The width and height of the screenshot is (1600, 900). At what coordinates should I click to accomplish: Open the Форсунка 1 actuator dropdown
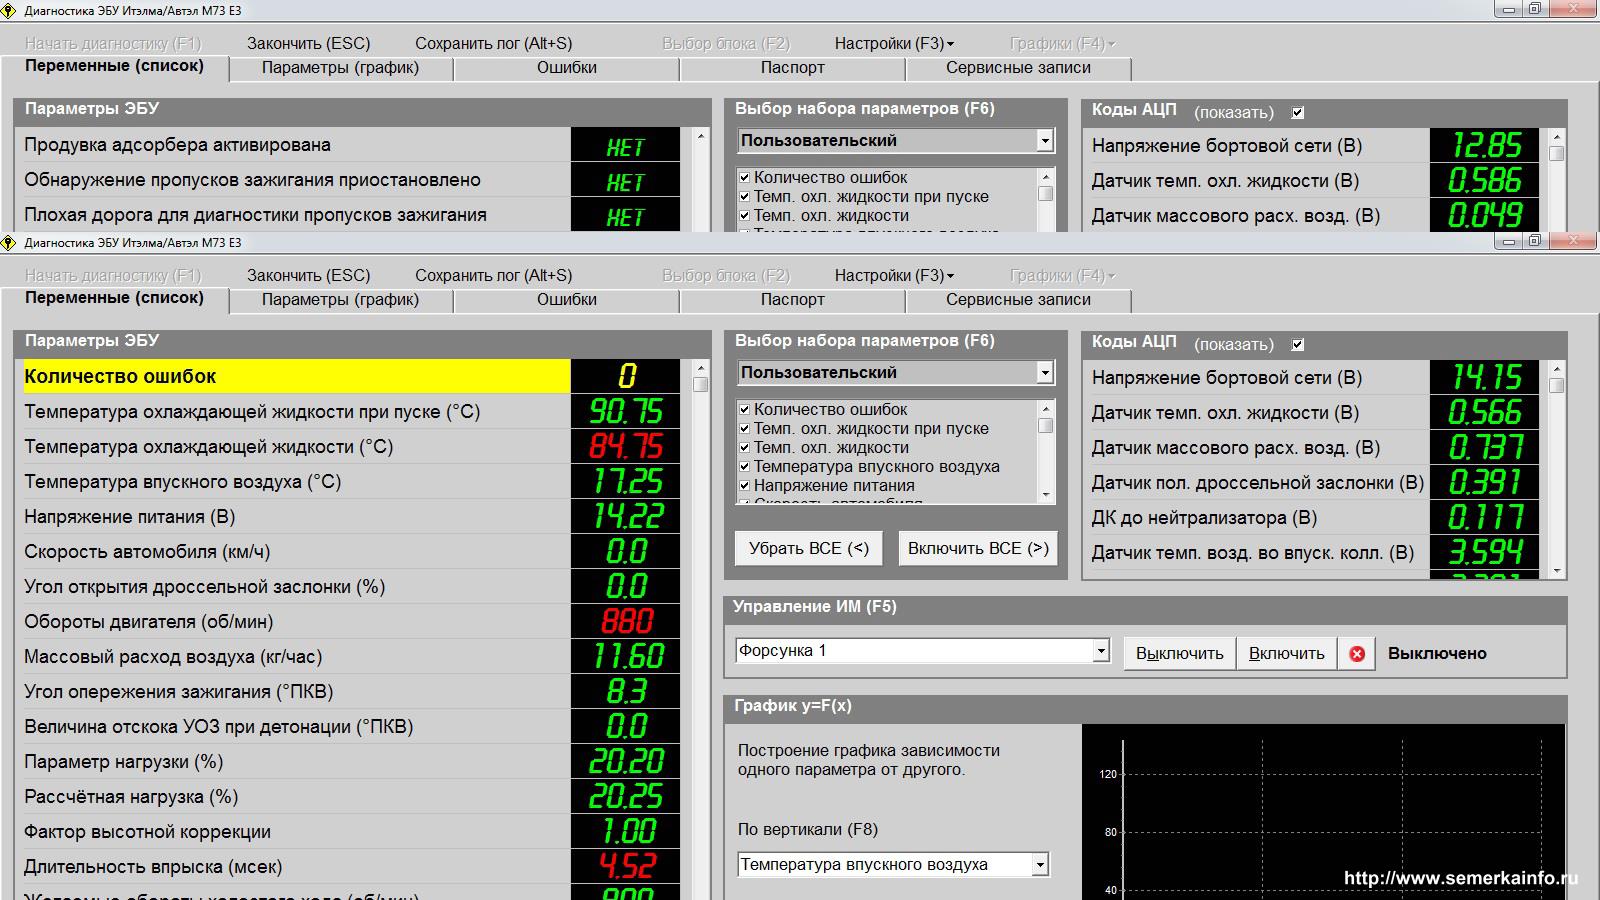pyautogui.click(x=1101, y=651)
